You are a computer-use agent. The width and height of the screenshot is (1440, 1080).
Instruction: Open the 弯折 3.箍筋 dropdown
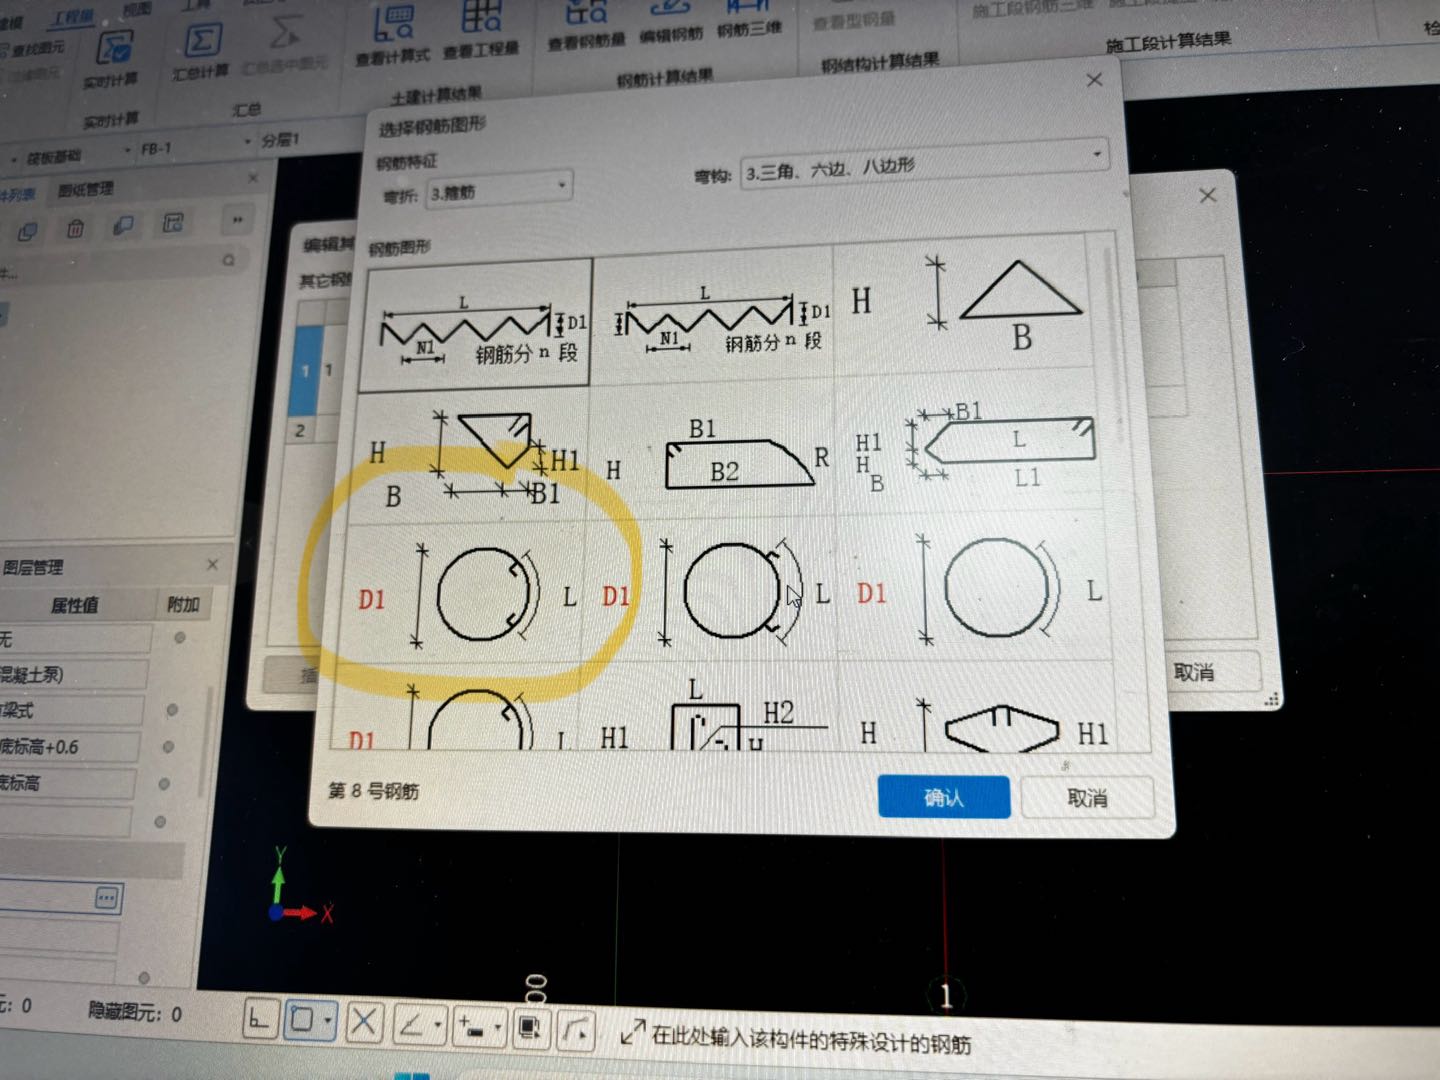click(x=499, y=189)
